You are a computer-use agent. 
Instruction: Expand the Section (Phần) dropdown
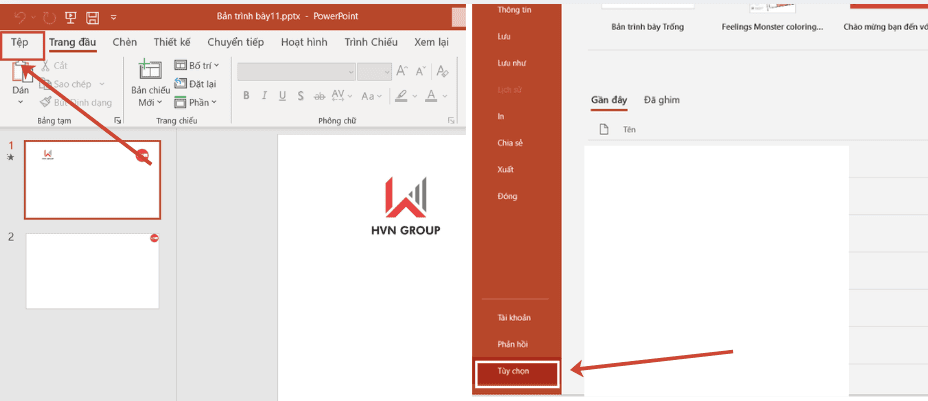(197, 102)
